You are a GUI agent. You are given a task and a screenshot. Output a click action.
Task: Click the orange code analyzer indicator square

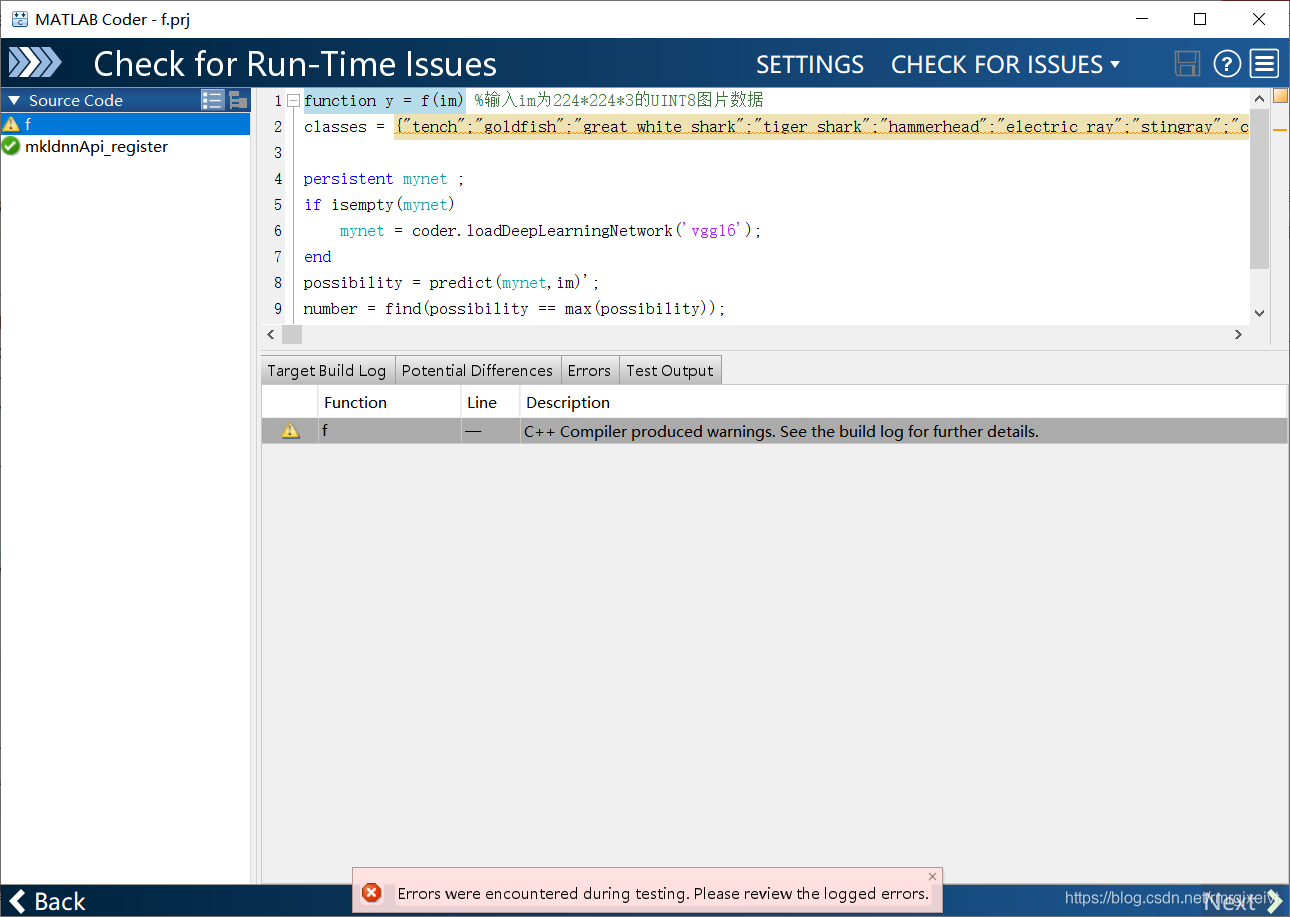pos(1280,96)
